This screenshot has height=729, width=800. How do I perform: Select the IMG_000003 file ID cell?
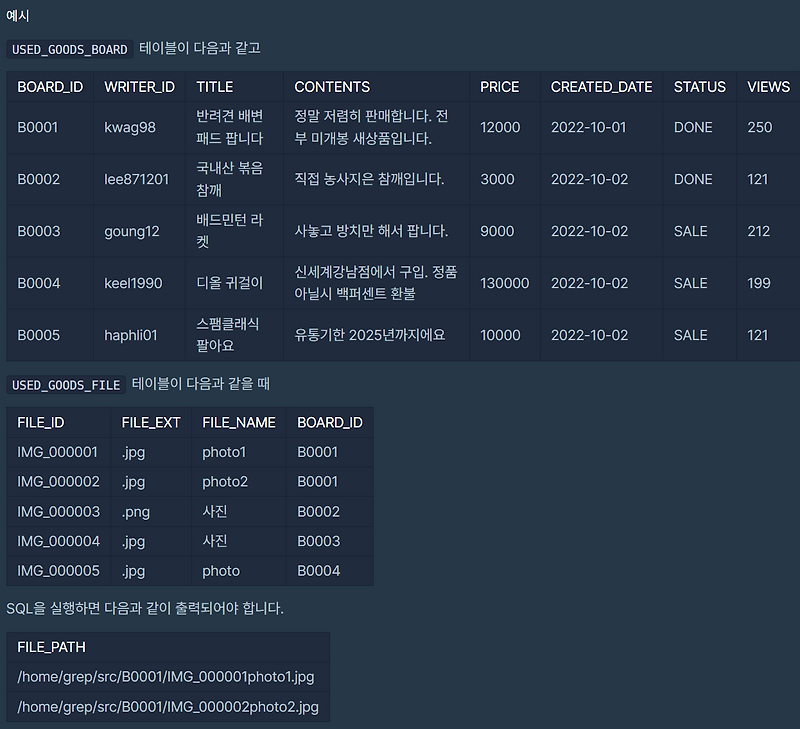(x=59, y=512)
